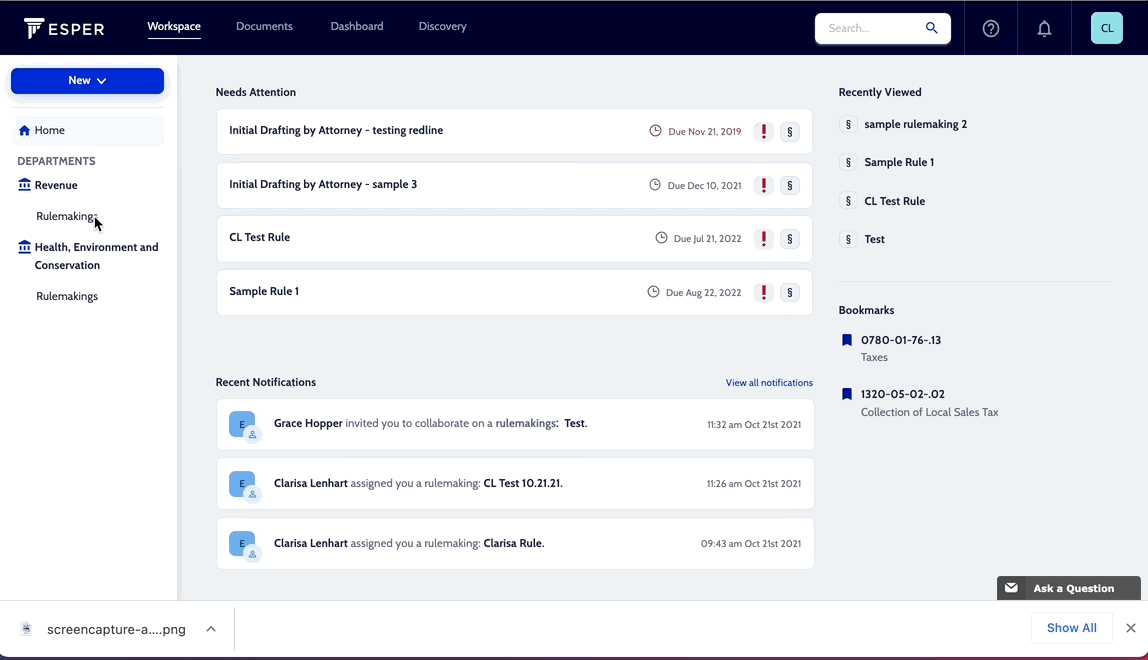Click the bookmark icon next to 0780-01-76-.13
This screenshot has width=1148, height=660.
tap(847, 340)
